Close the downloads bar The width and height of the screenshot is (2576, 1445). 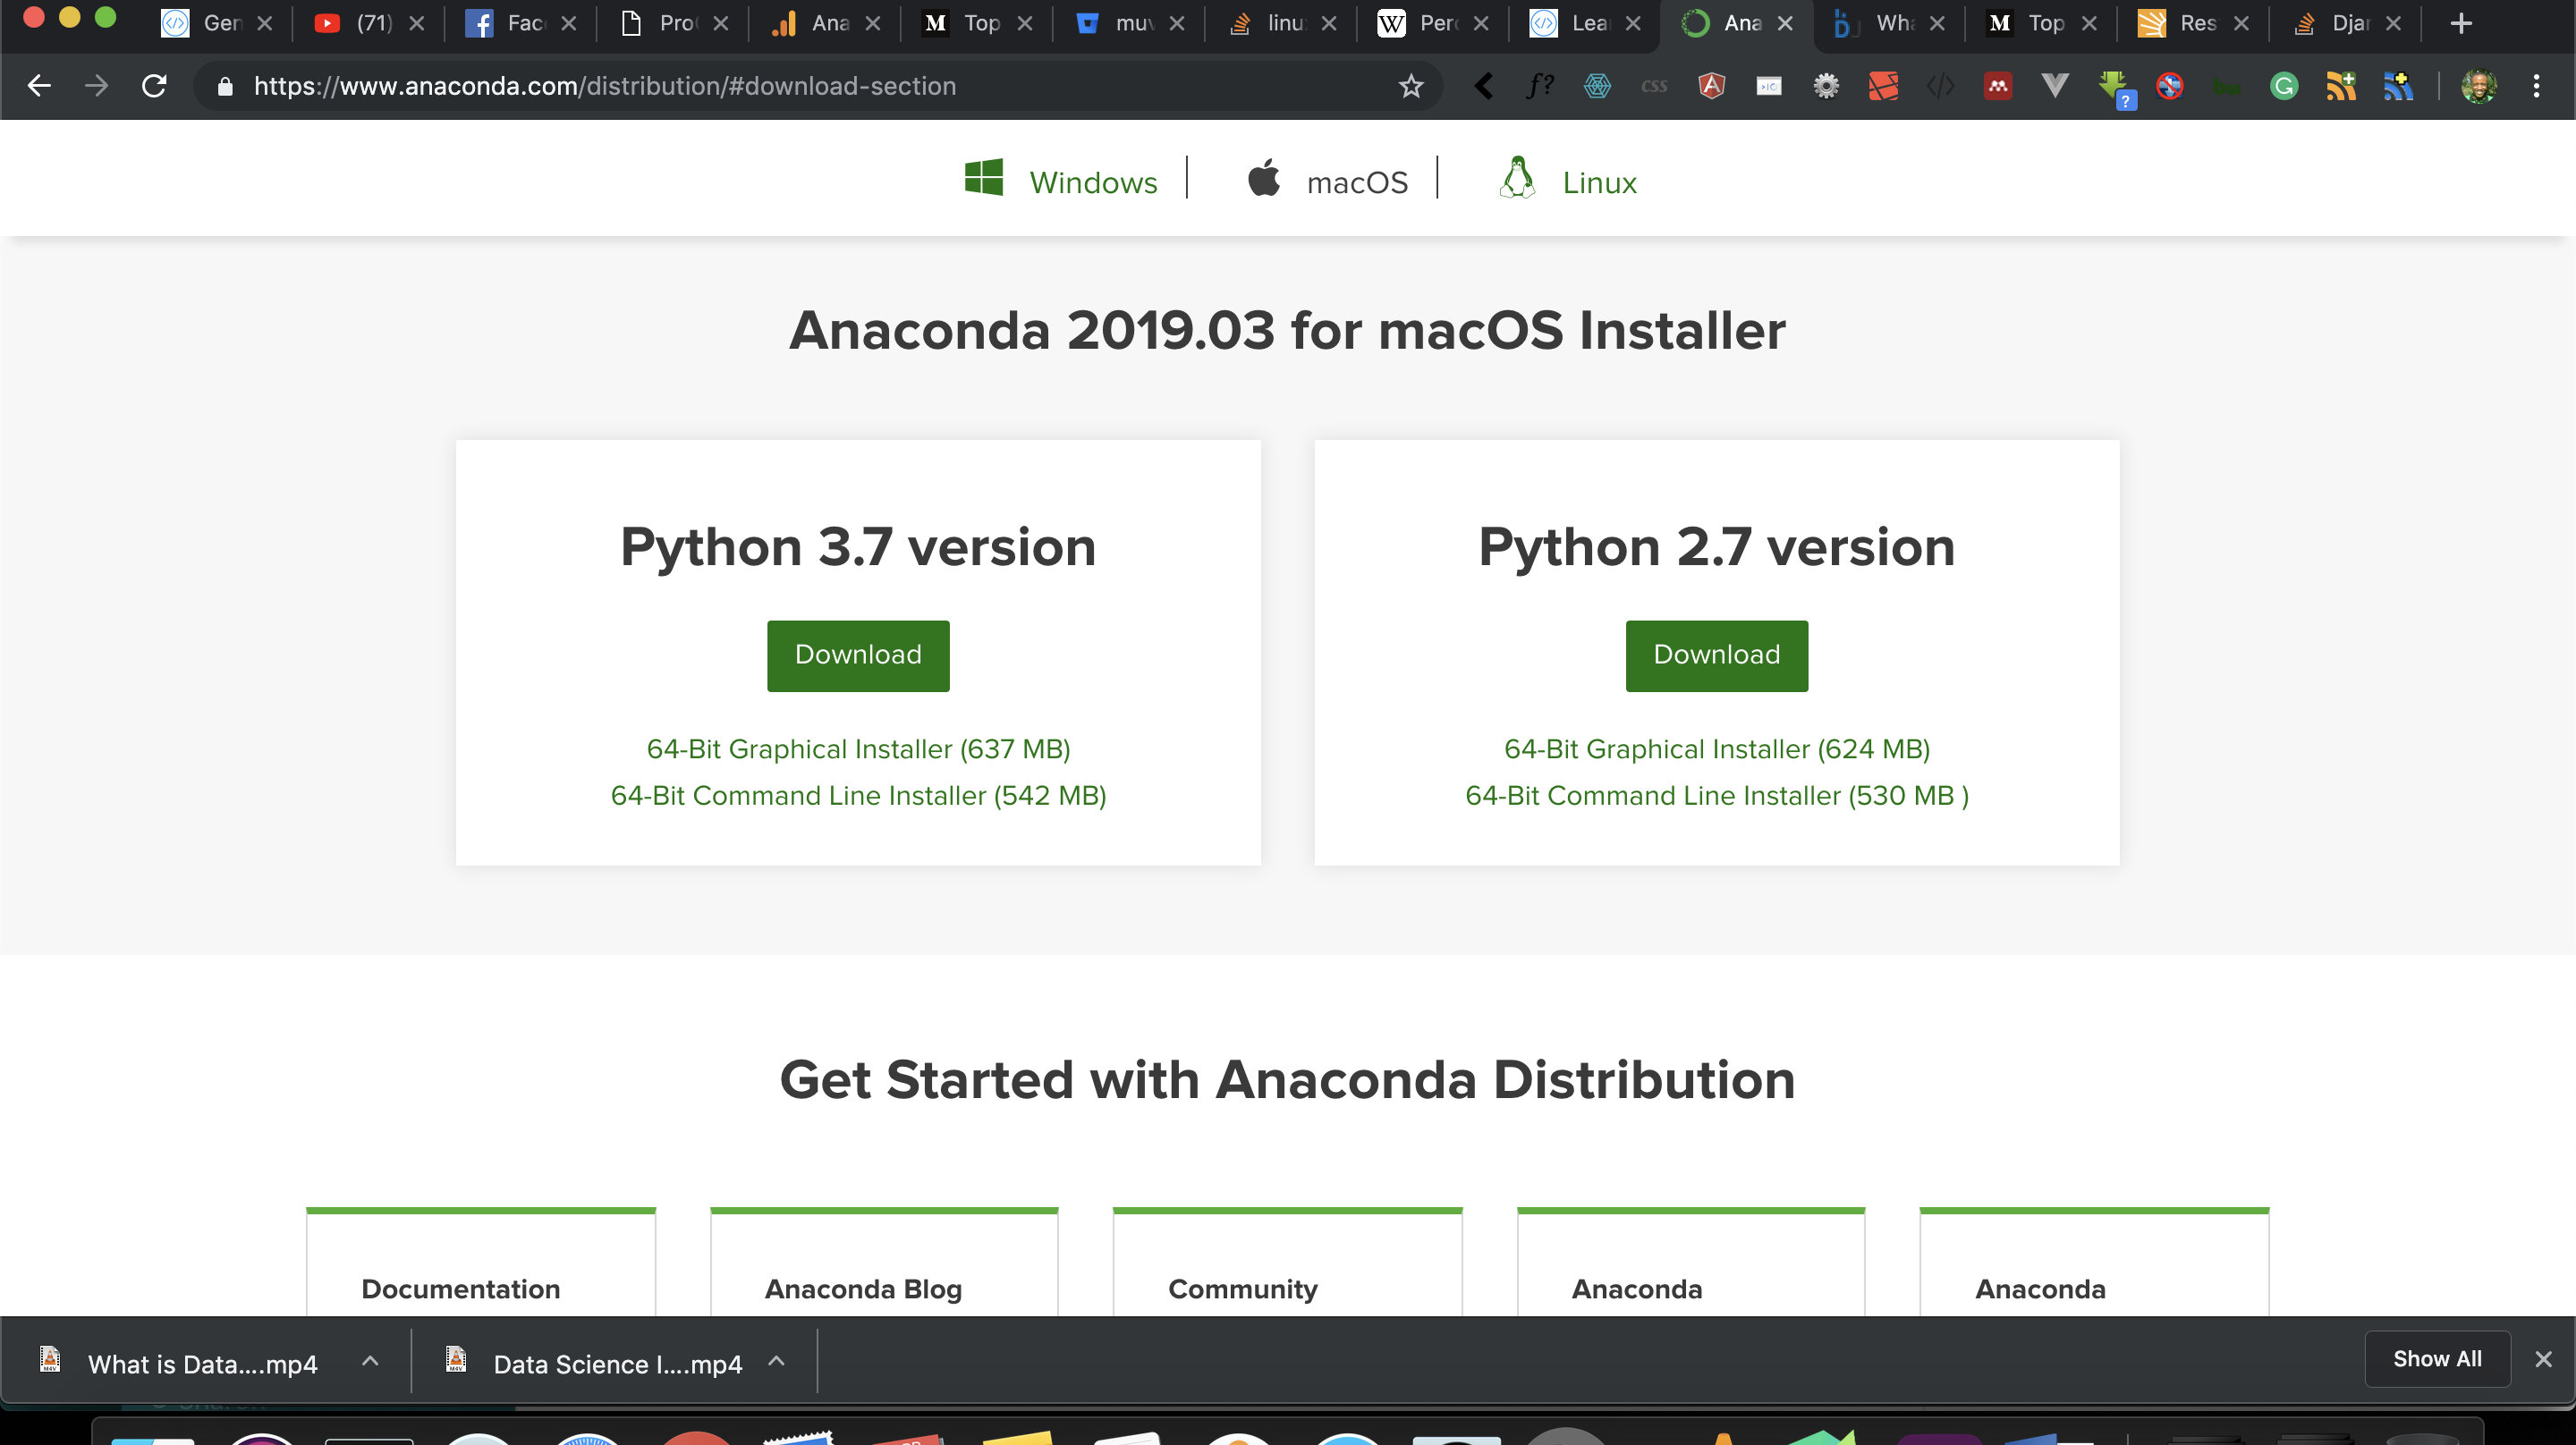[2543, 1359]
